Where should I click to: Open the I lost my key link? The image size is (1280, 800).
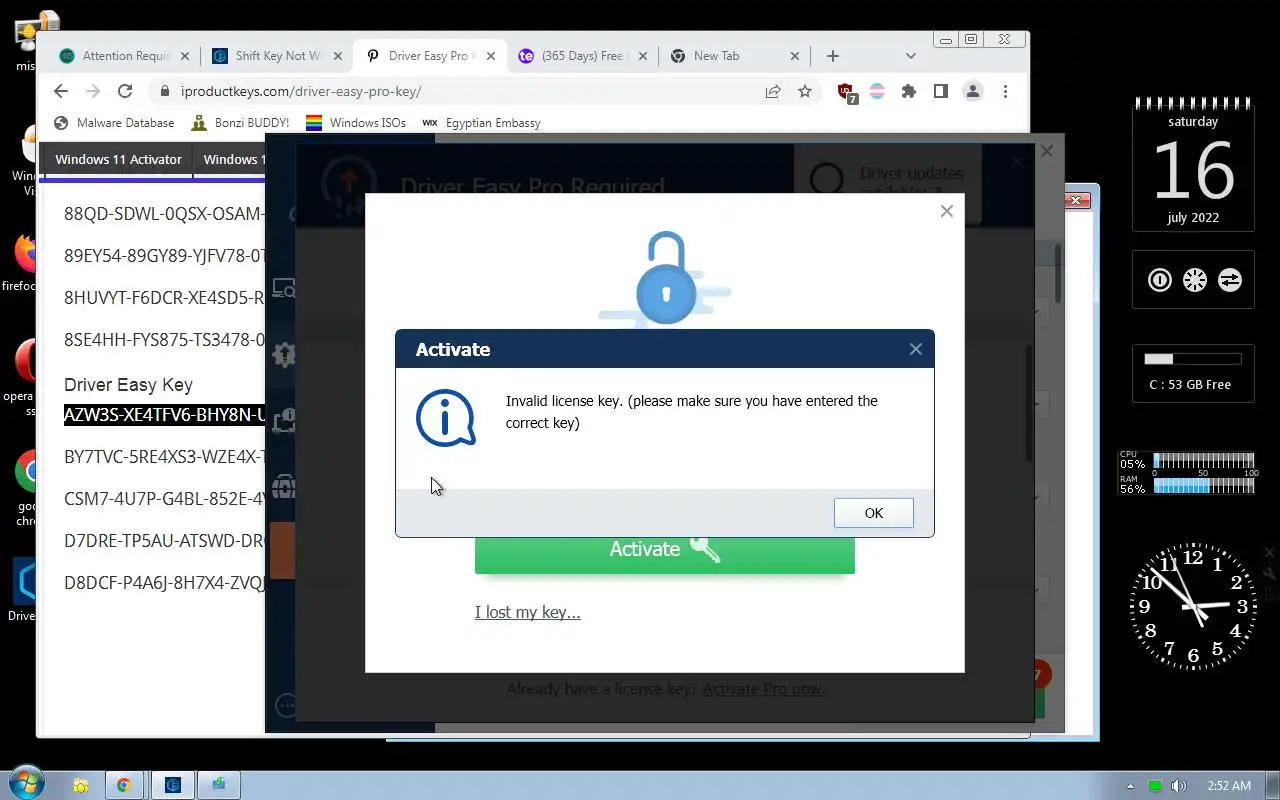(528, 612)
